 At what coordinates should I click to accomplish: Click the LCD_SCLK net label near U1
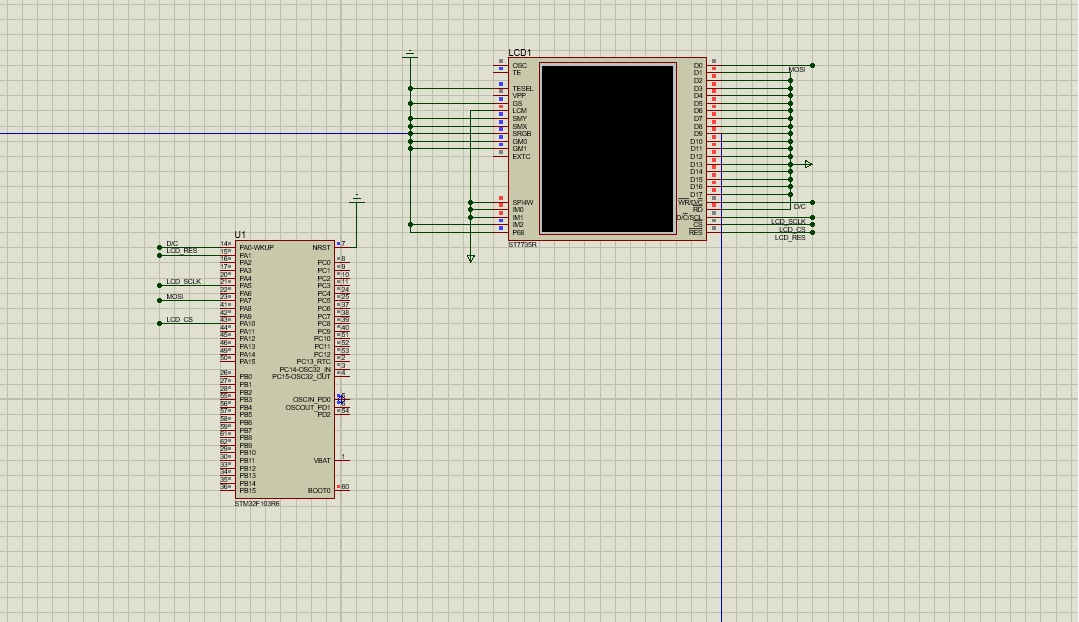[184, 281]
